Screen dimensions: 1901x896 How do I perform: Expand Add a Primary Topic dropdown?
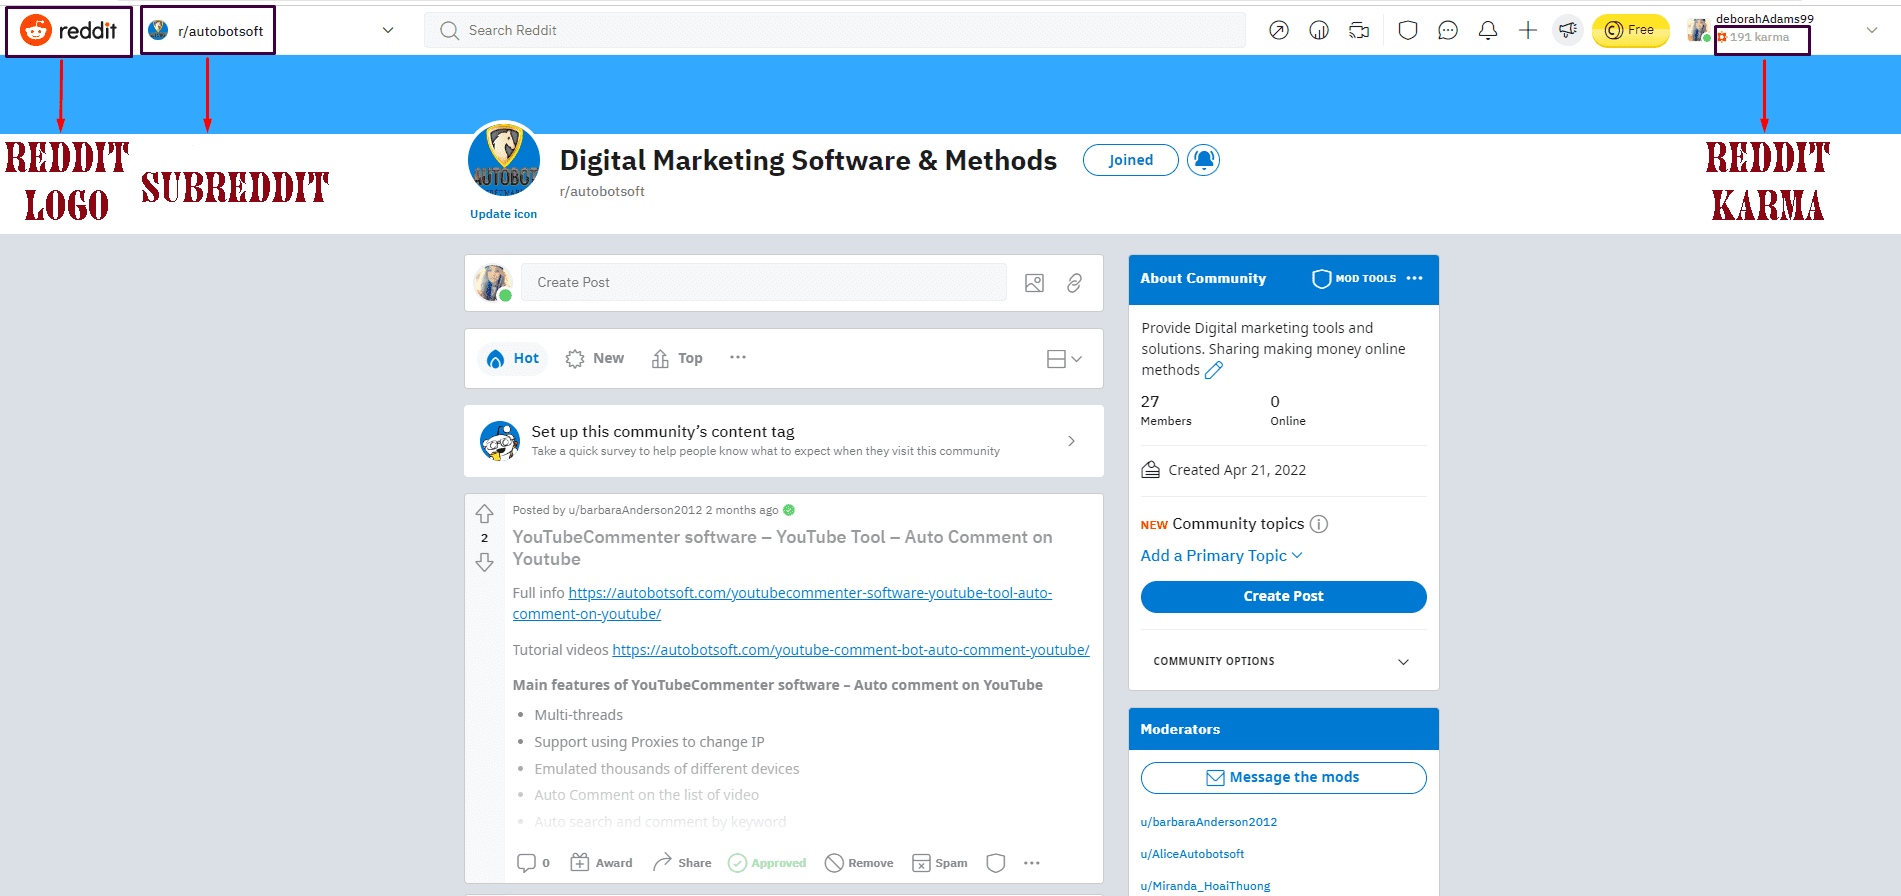1222,556
